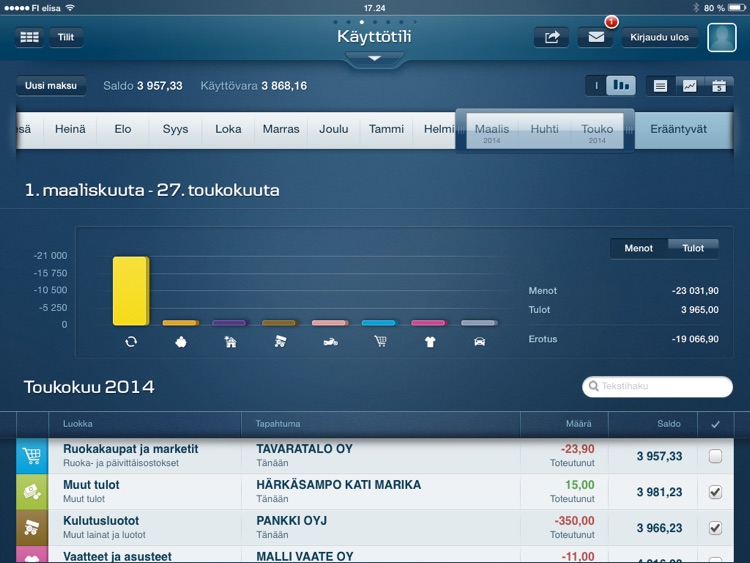Select the pink clothing bar
Image resolution: width=750 pixels, height=563 pixels.
[x=429, y=323]
